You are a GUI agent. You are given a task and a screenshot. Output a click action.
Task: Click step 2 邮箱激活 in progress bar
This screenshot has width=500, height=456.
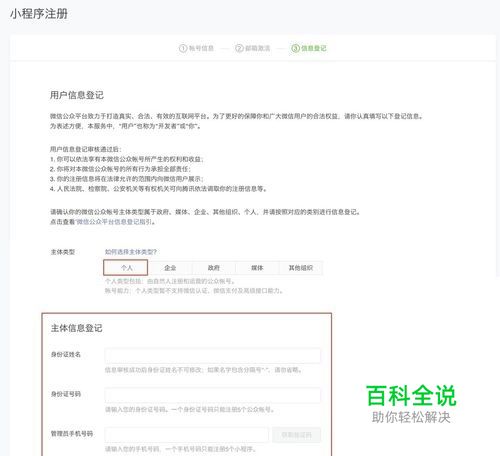click(x=253, y=48)
